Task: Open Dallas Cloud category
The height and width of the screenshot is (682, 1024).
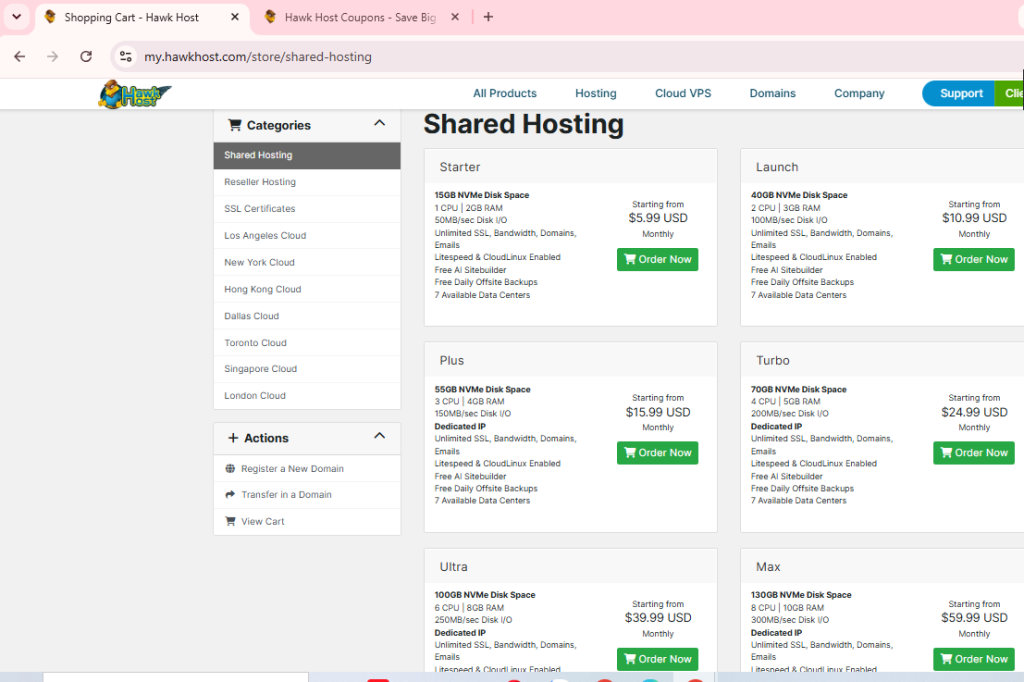Action: pos(307,316)
